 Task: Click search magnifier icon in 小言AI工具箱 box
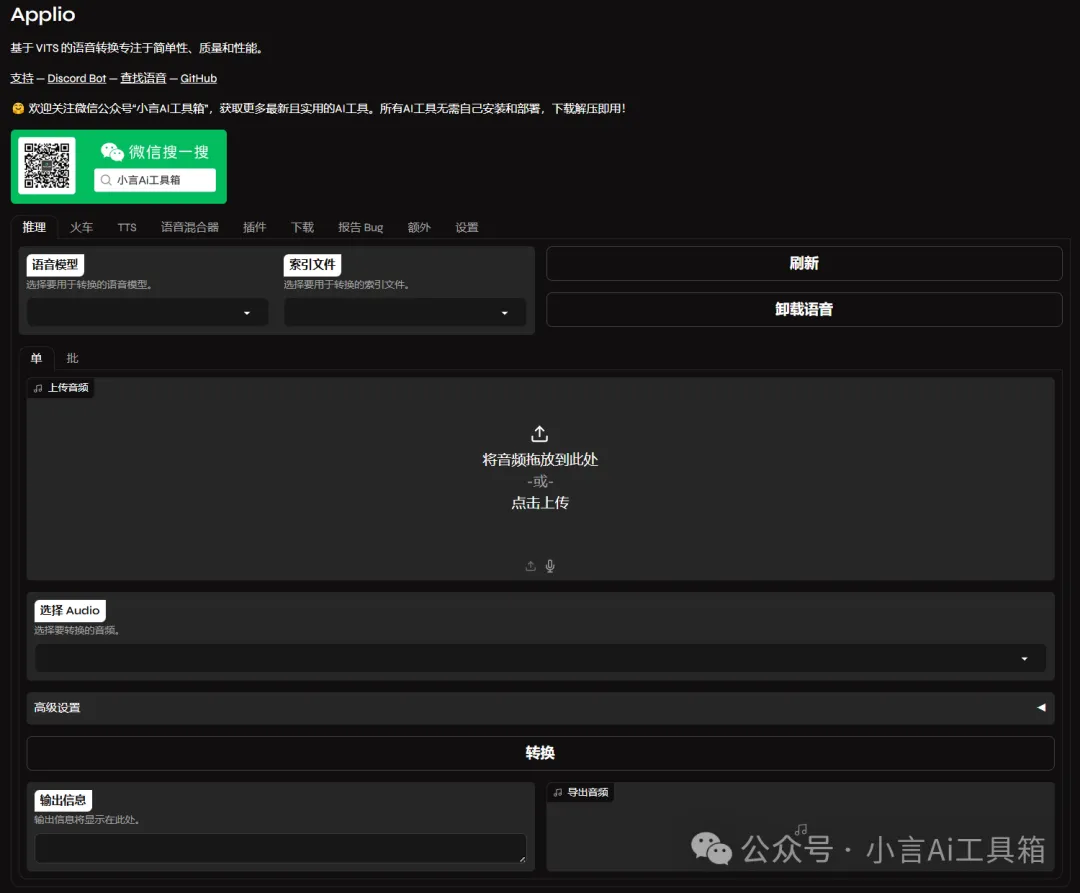(106, 180)
